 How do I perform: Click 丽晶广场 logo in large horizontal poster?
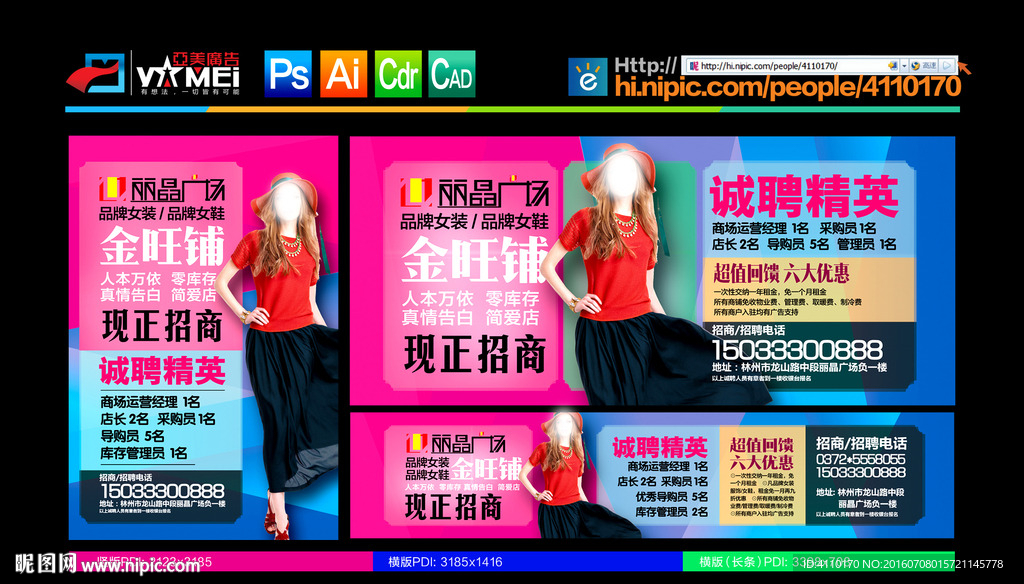[474, 193]
